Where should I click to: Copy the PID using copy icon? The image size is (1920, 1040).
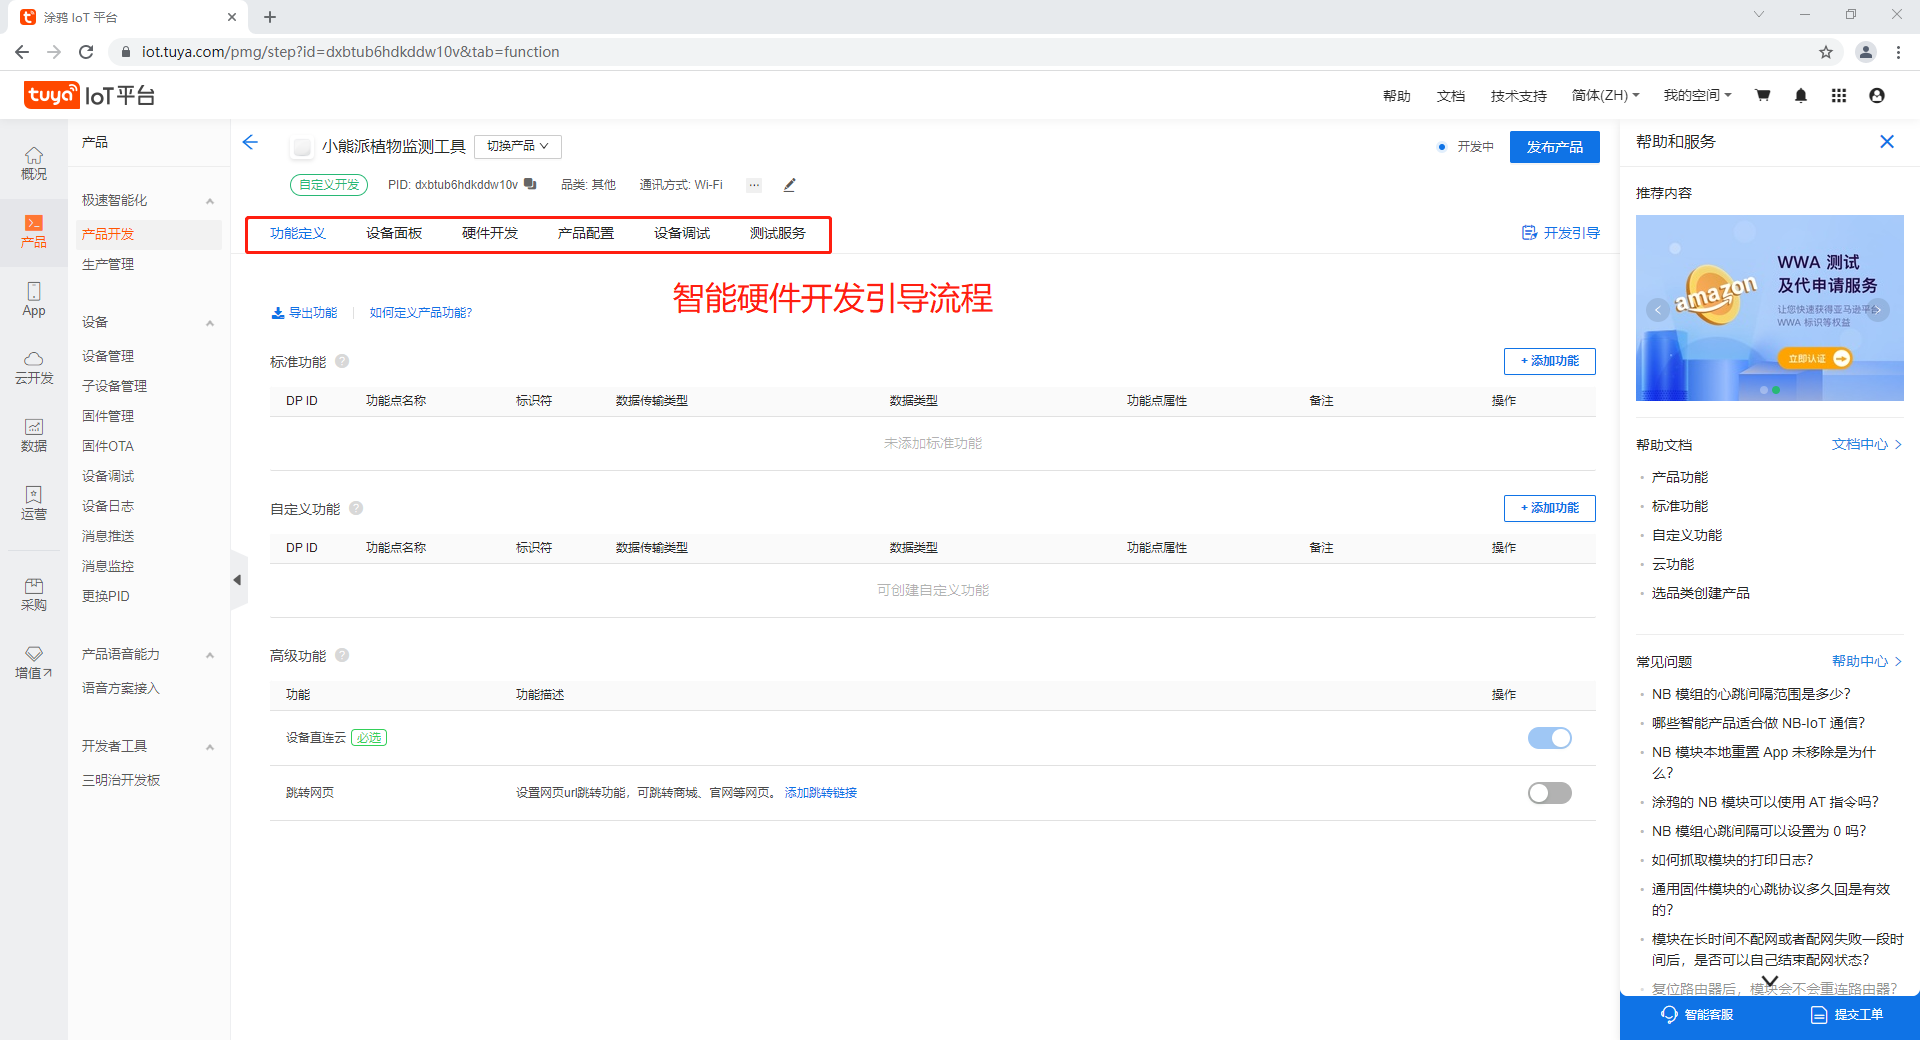click(x=530, y=184)
